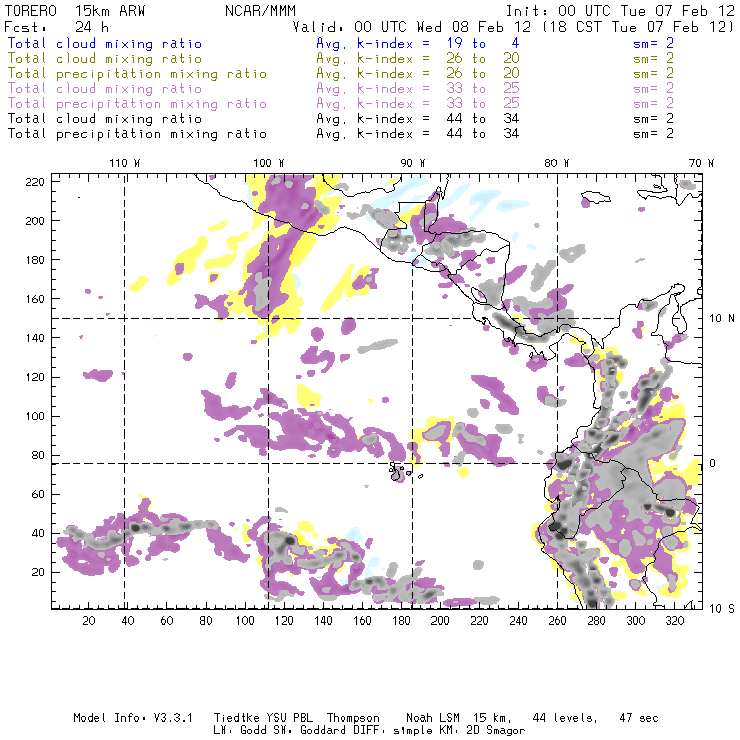
Task: Select the black "Total precipitation mixing ratio" legend entry
Action: click(137, 134)
